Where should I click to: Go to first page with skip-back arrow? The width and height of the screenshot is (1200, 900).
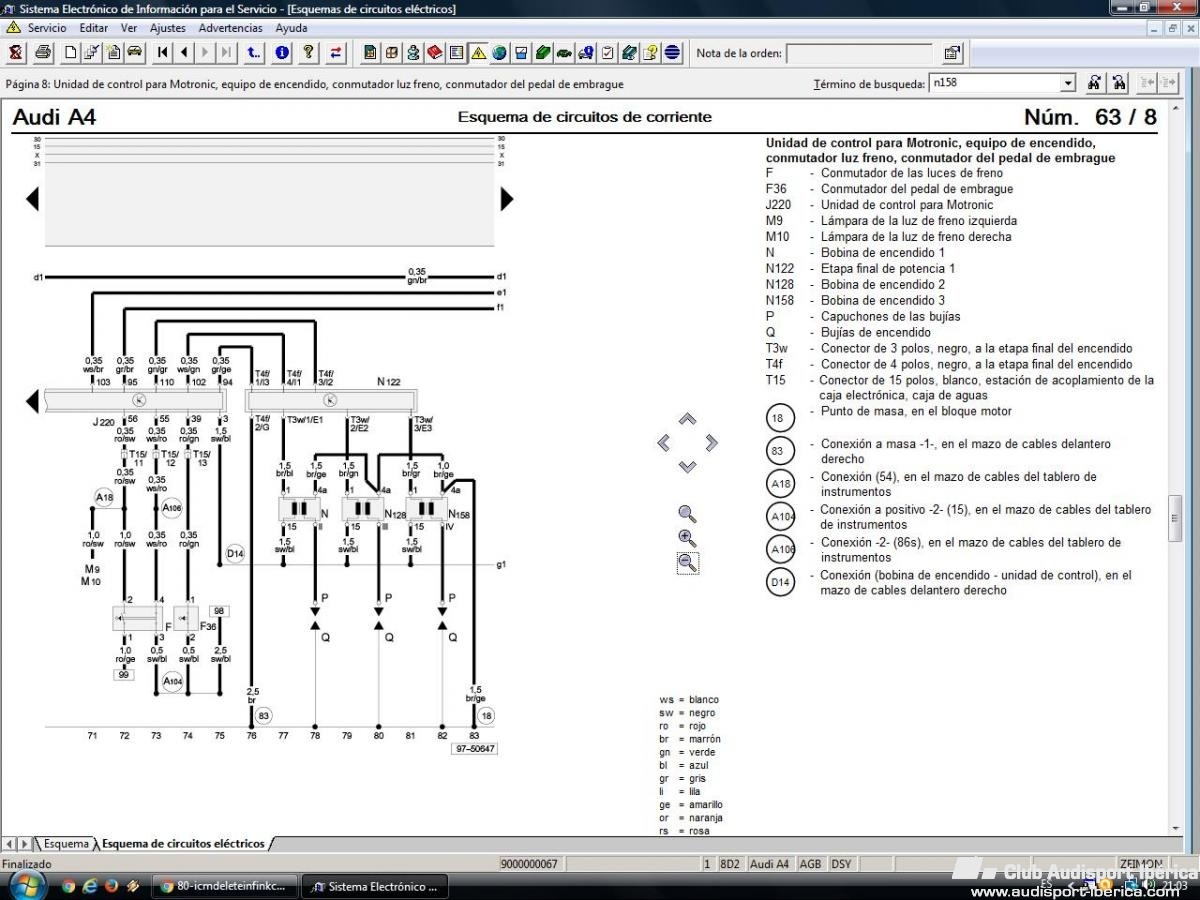pyautogui.click(x=162, y=52)
